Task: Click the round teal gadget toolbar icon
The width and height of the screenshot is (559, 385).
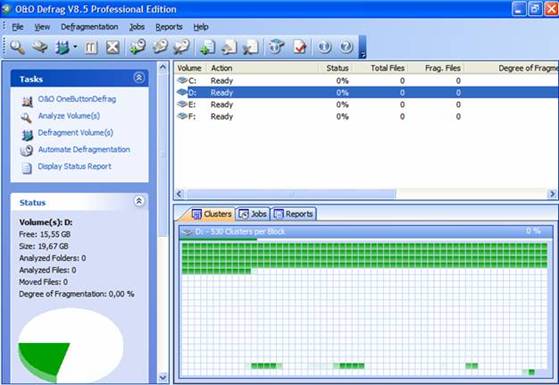Action: [x=277, y=47]
